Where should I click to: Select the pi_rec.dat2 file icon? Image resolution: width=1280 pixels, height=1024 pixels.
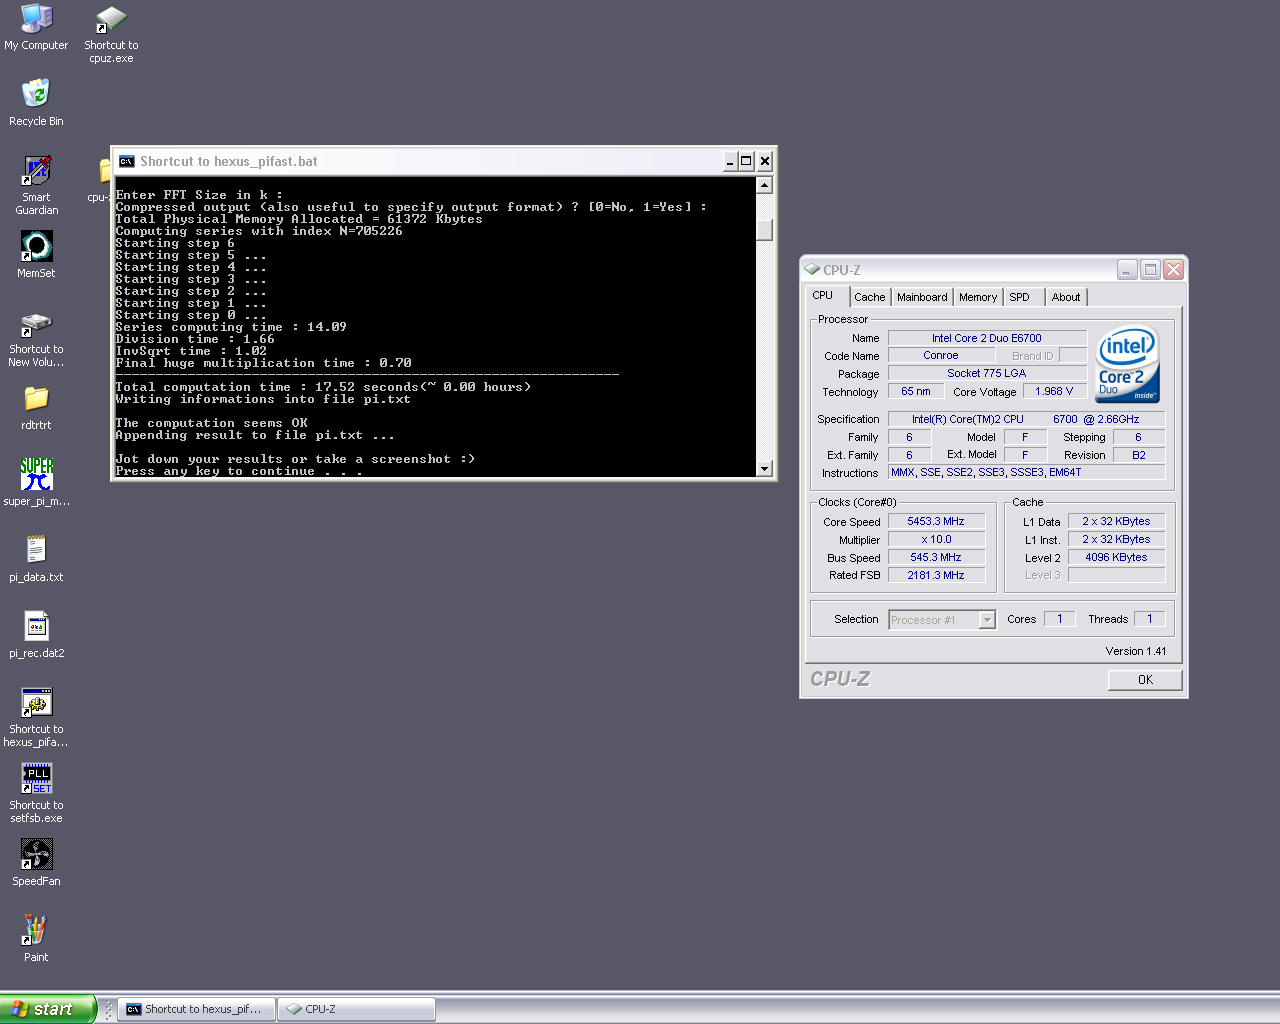tap(36, 634)
